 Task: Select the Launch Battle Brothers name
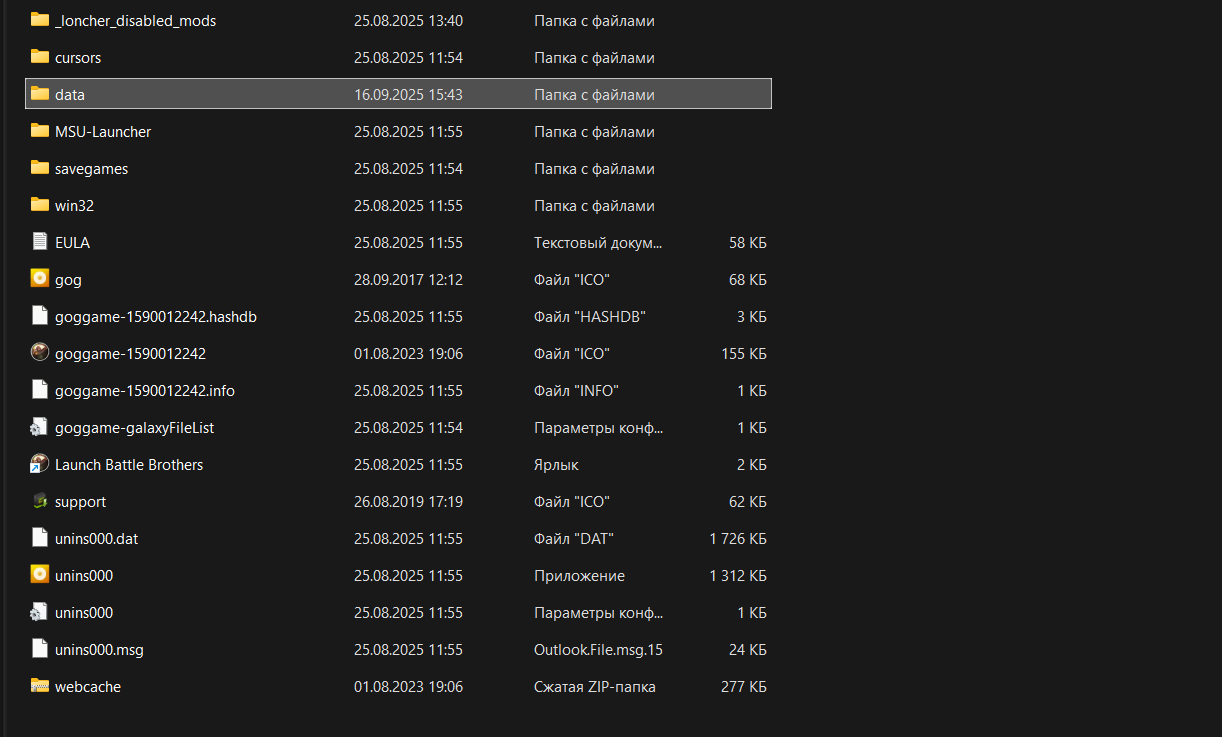pyautogui.click(x=129, y=464)
